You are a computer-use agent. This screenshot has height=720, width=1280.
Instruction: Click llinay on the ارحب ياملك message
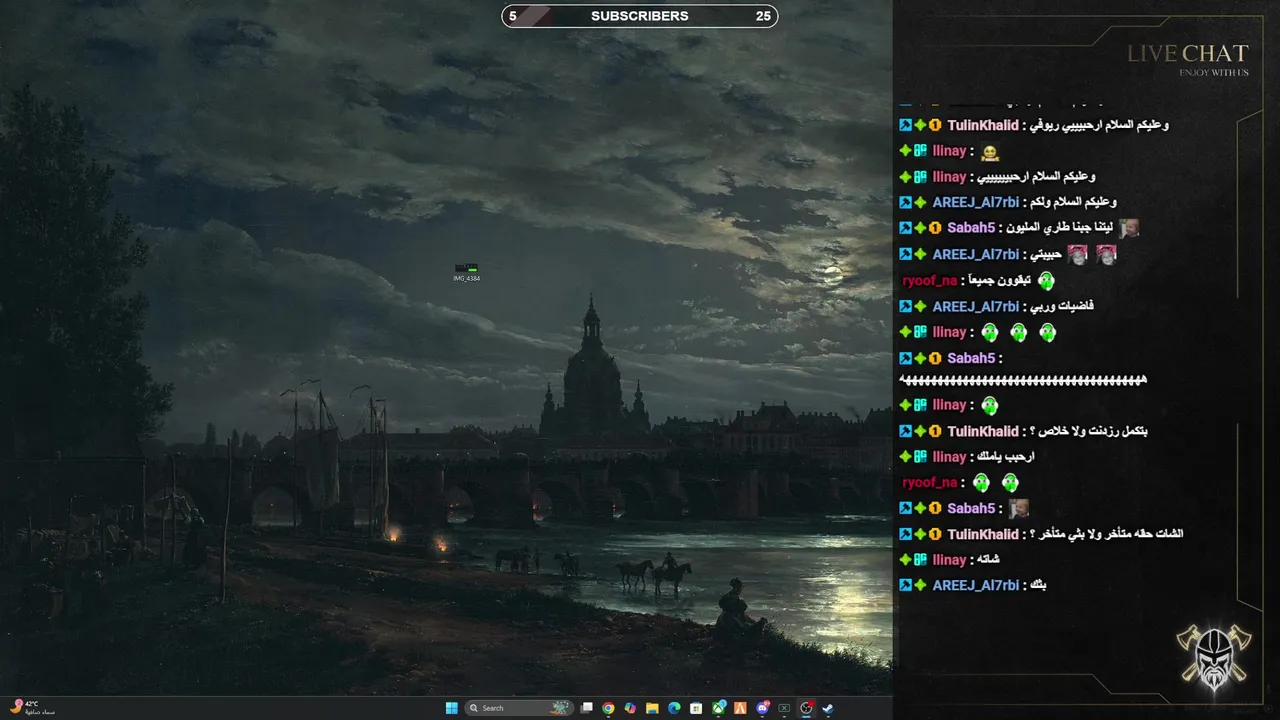[x=949, y=457]
